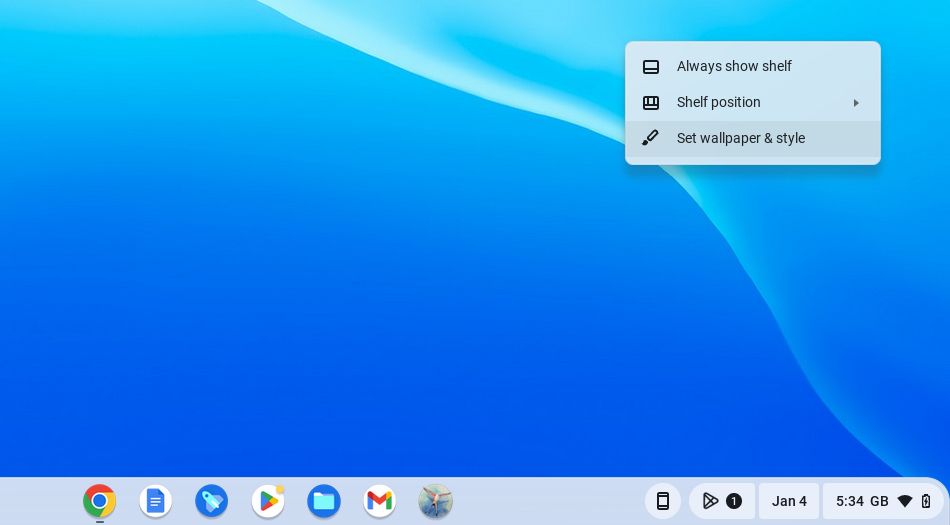This screenshot has width=950, height=525.
Task: Open quick settings via the 5:34 clock
Action: point(850,501)
